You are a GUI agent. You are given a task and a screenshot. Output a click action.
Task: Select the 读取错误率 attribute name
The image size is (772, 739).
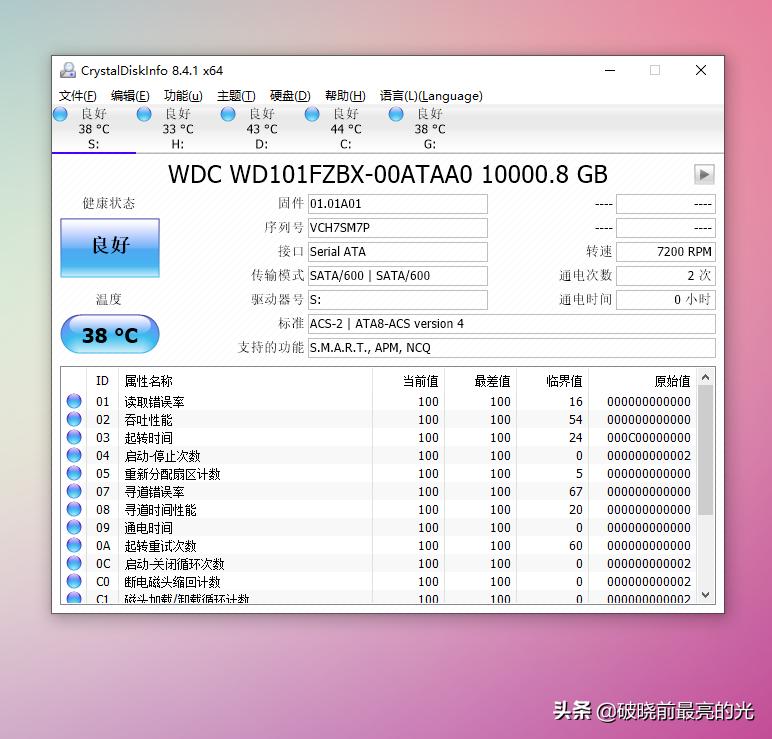tap(154, 402)
